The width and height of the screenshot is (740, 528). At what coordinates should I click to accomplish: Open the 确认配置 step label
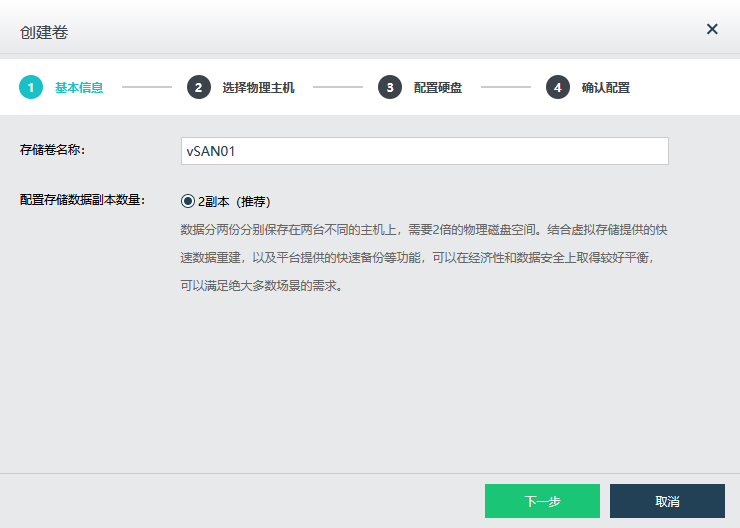tap(606, 87)
